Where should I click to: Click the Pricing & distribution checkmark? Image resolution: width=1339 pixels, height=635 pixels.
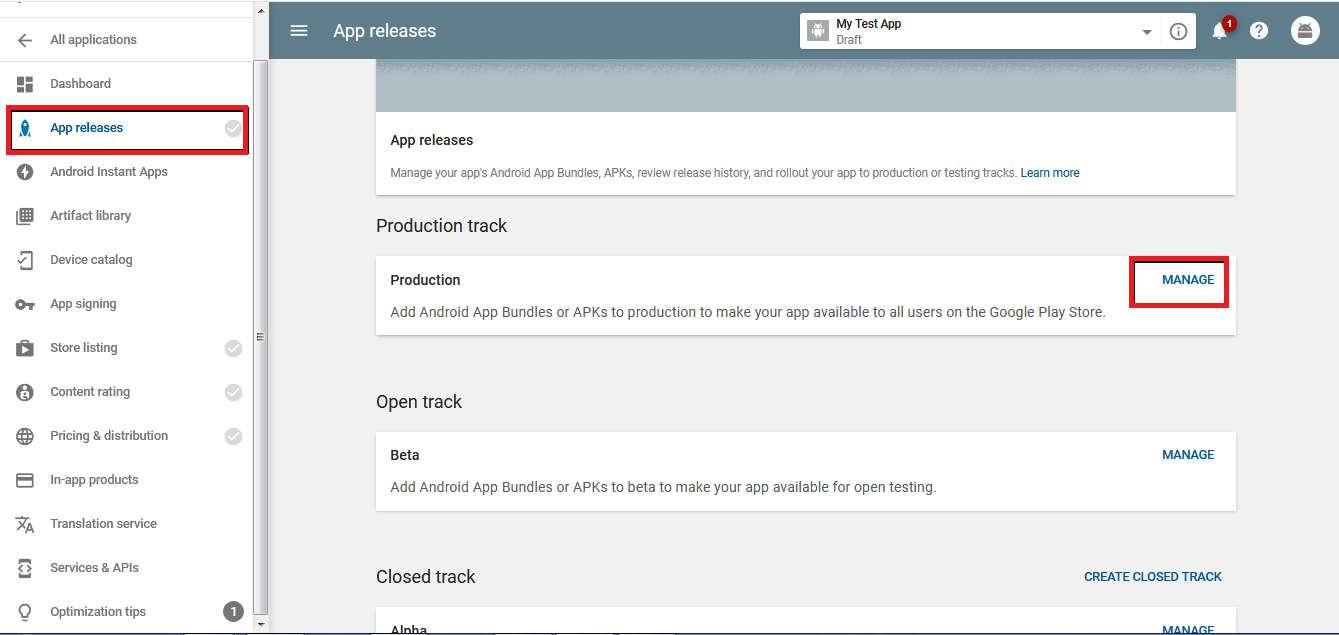[233, 436]
